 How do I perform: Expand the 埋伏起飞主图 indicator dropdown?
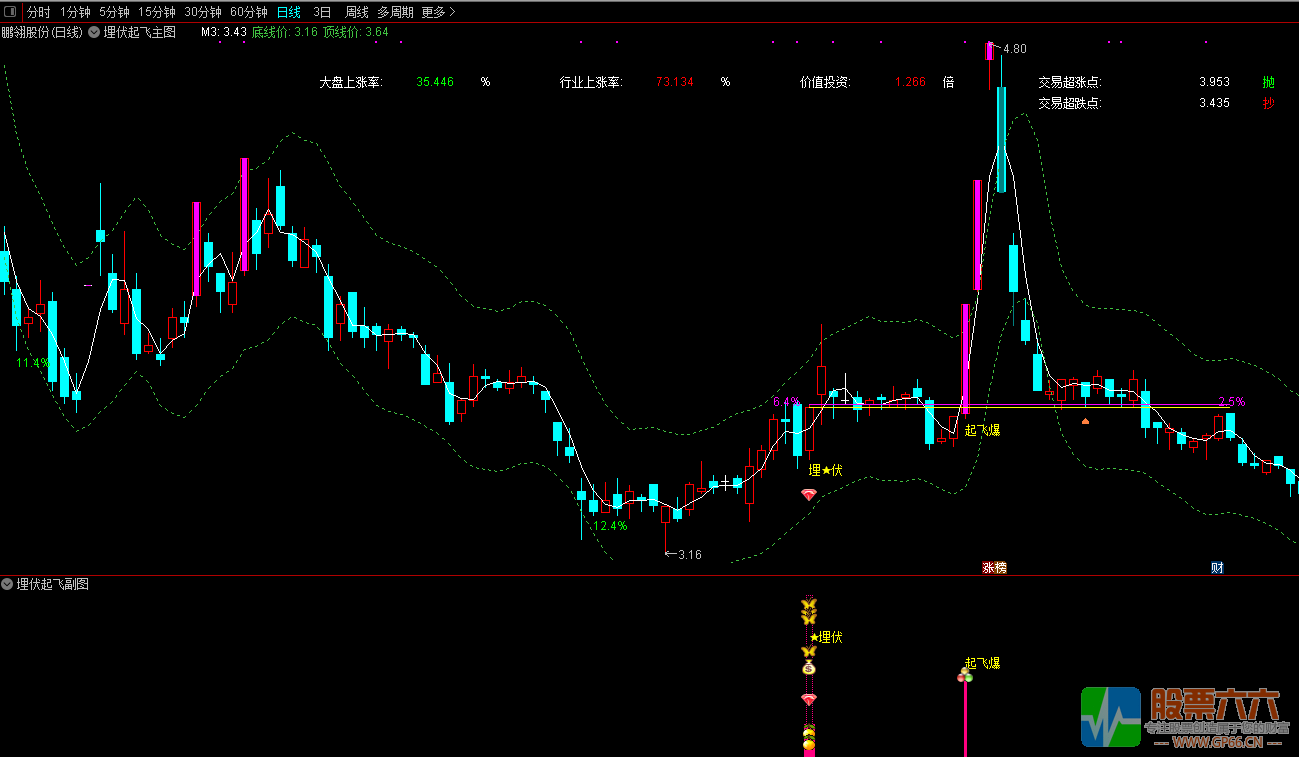tap(94, 32)
